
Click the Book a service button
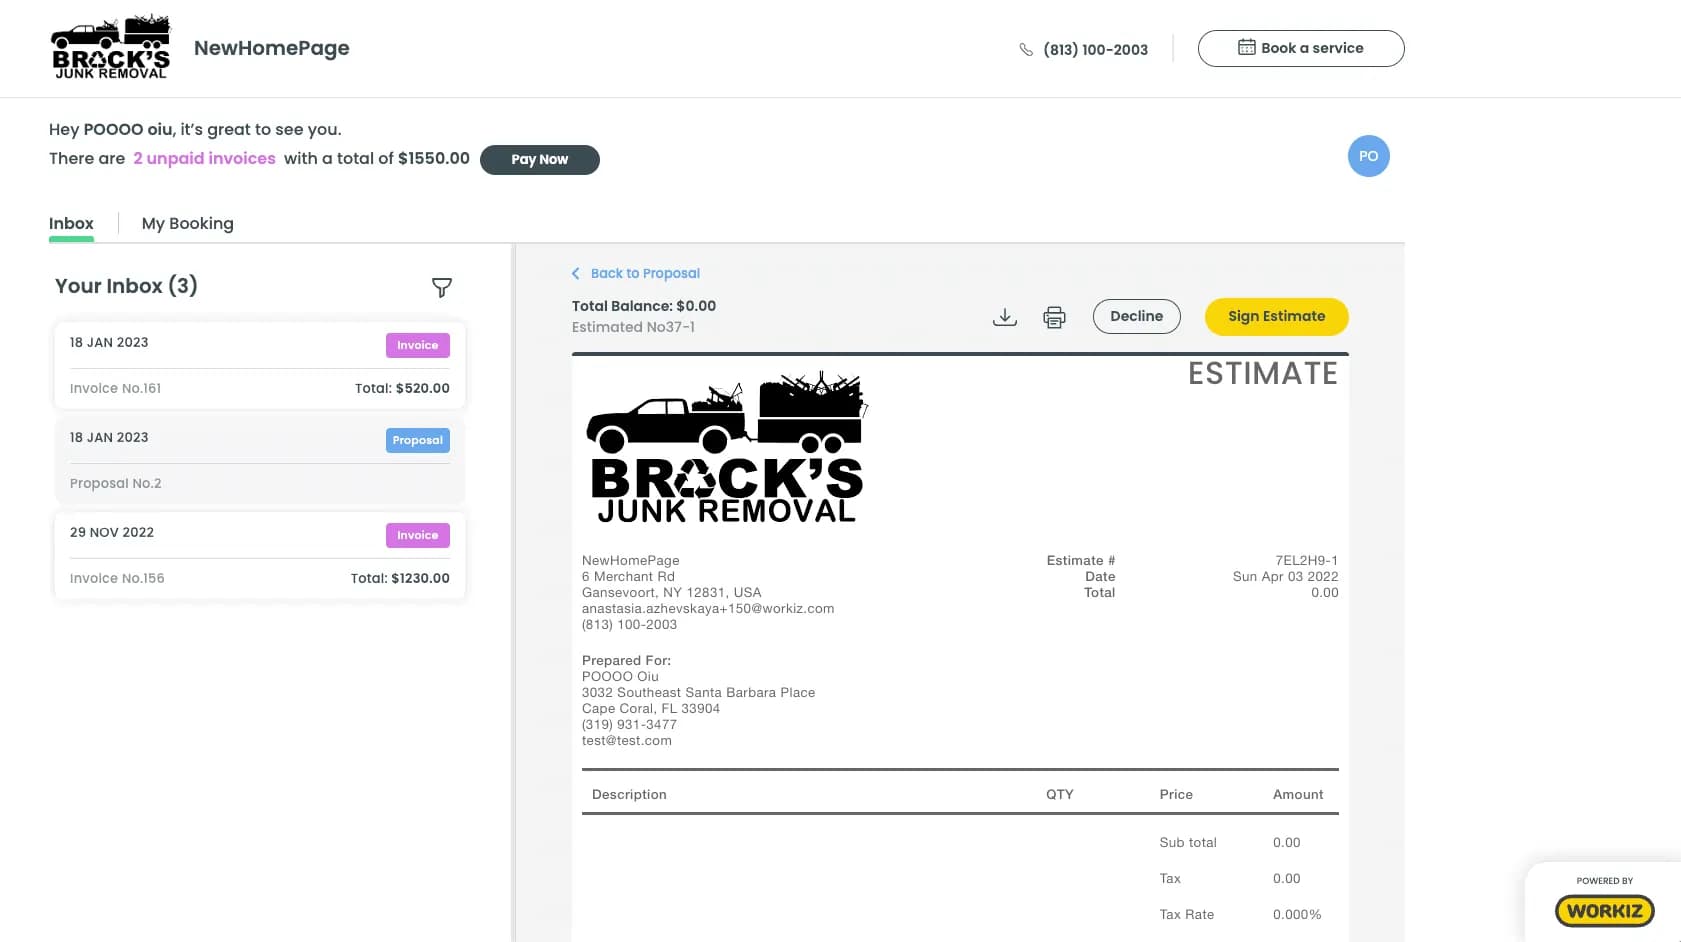click(x=1300, y=48)
